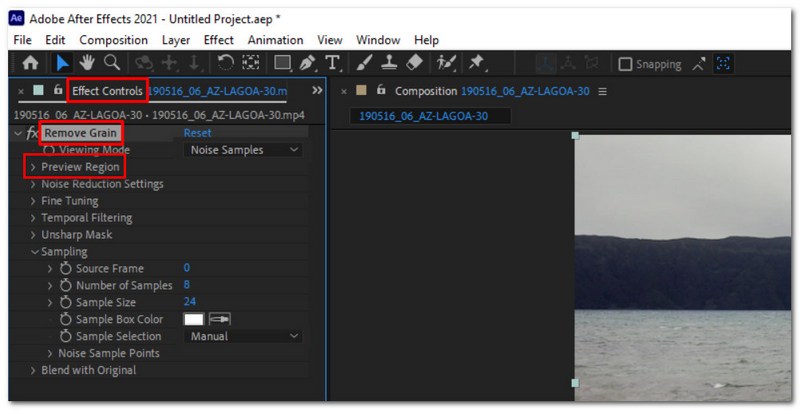800x410 pixels.
Task: Select the Zoom magnifier tool
Action: (x=112, y=63)
